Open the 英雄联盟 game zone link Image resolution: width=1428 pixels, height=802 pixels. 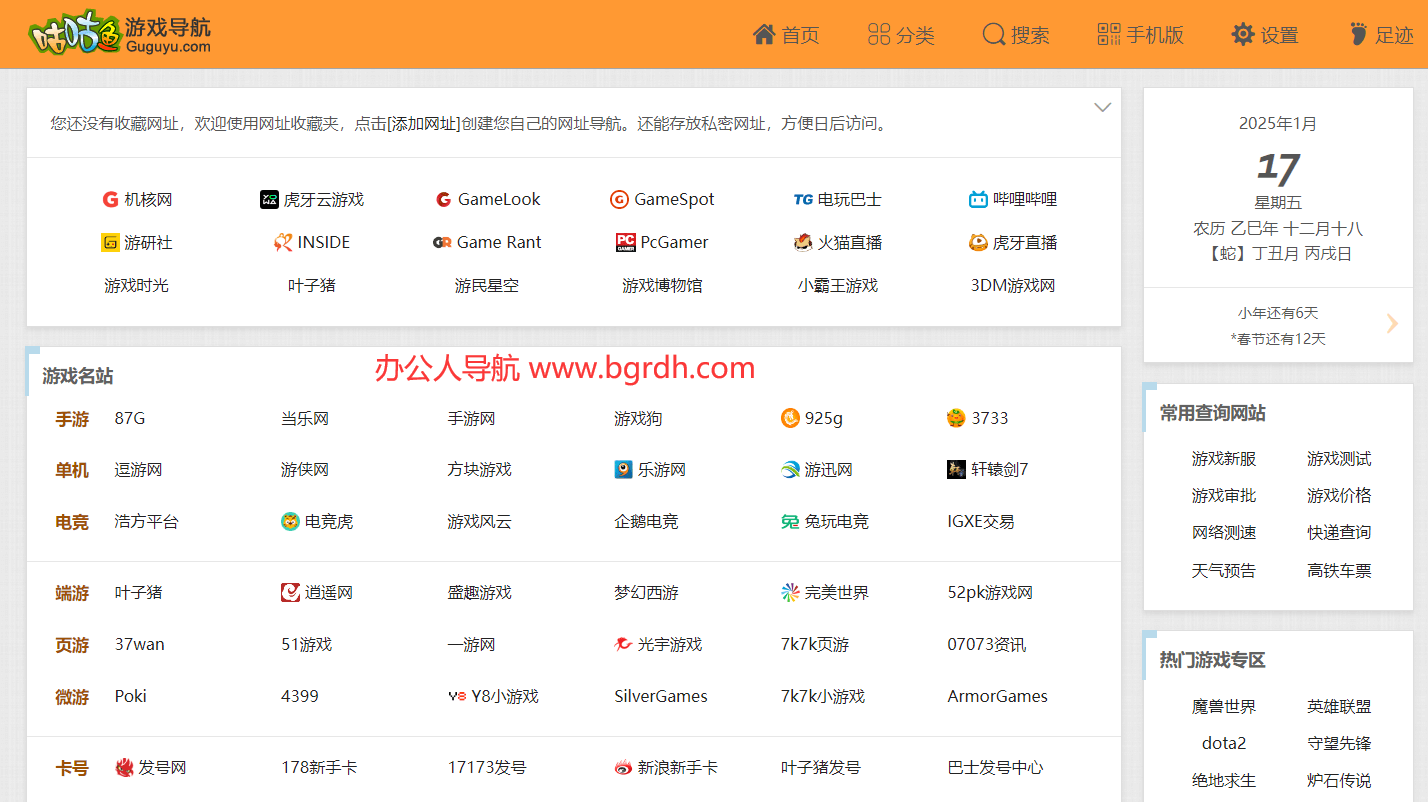(1339, 706)
